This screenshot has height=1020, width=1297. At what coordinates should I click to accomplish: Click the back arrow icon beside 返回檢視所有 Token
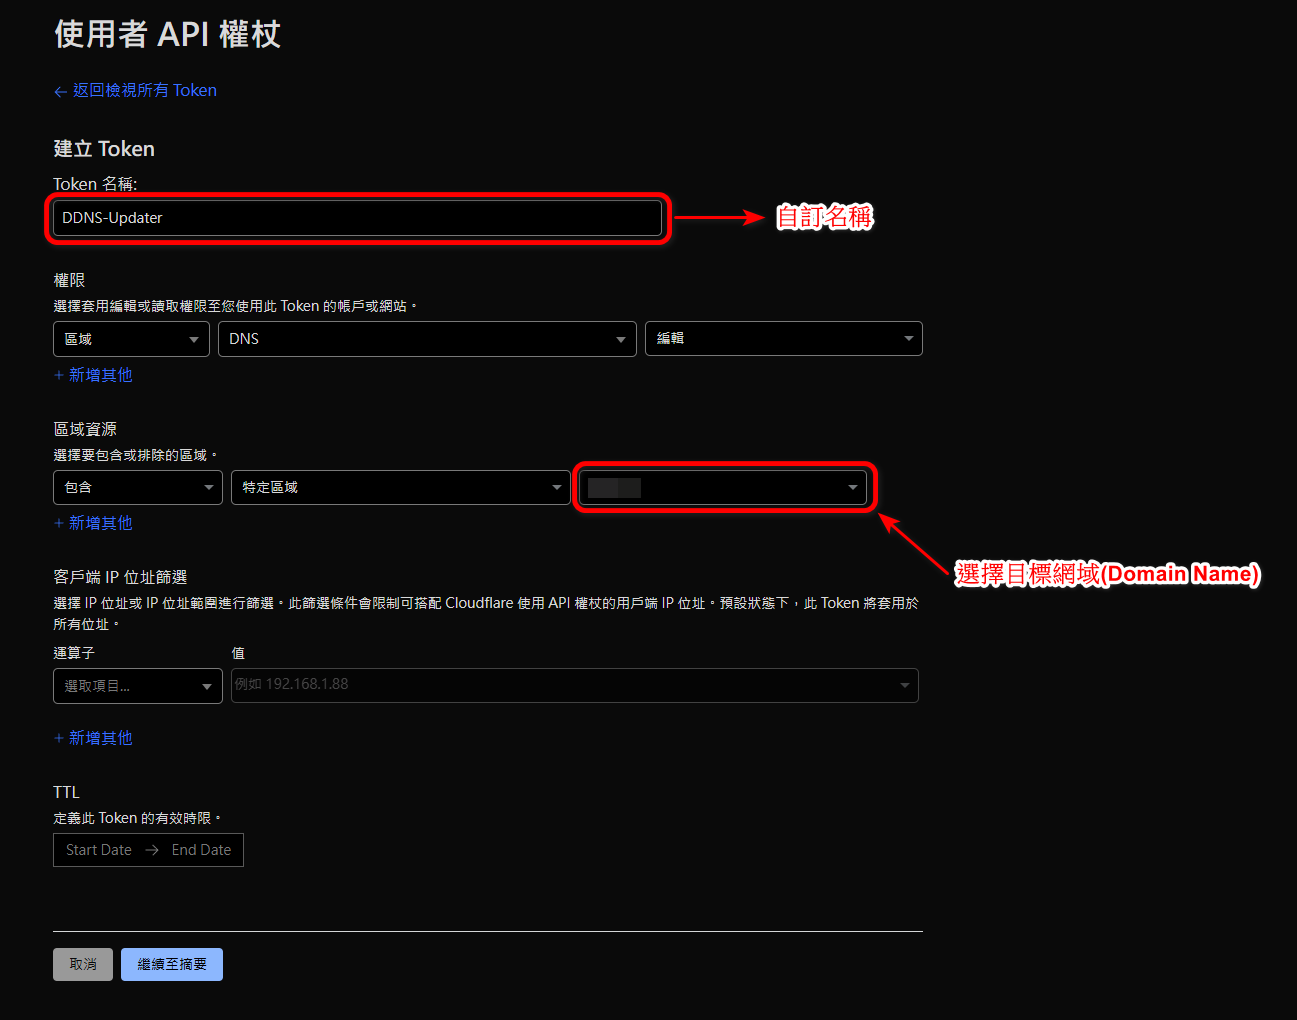pyautogui.click(x=60, y=90)
